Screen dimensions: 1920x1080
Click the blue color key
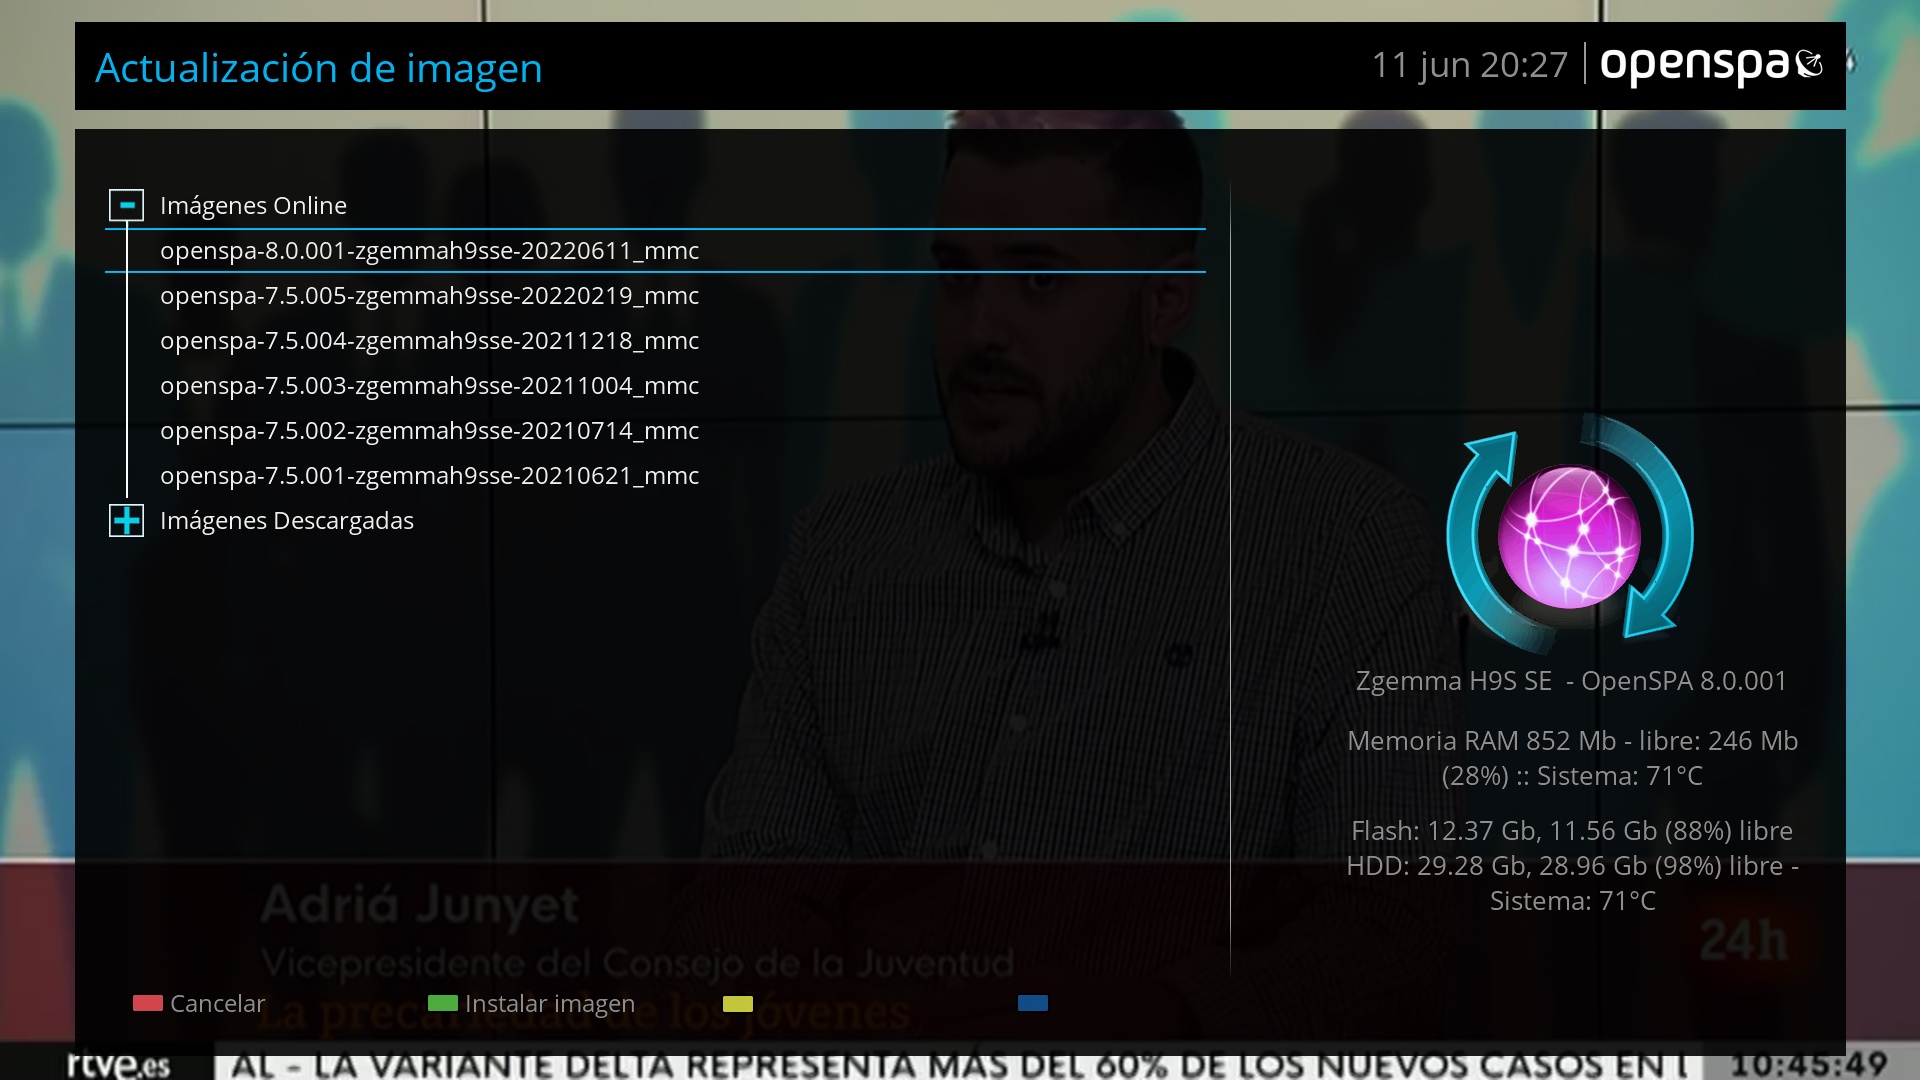point(1032,1003)
